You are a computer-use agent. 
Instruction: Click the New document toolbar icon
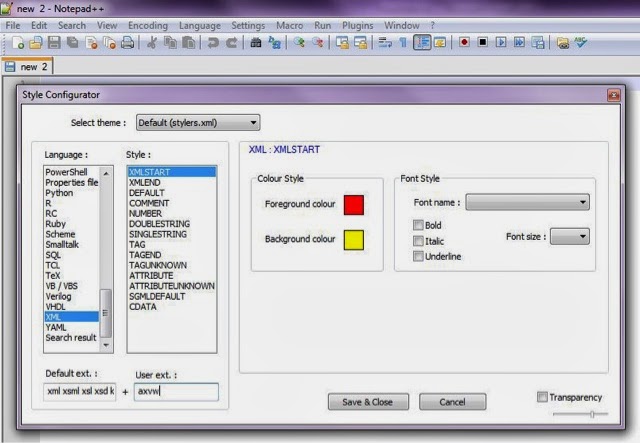[x=17, y=42]
